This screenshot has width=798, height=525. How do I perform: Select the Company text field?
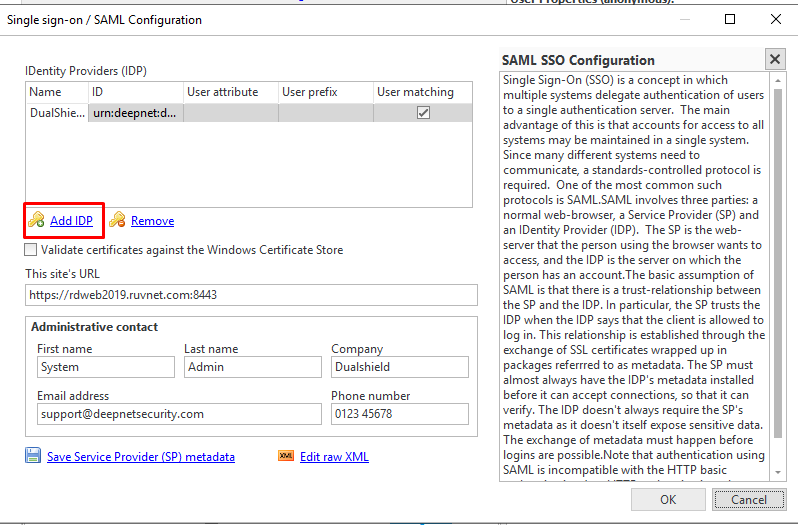[399, 368]
